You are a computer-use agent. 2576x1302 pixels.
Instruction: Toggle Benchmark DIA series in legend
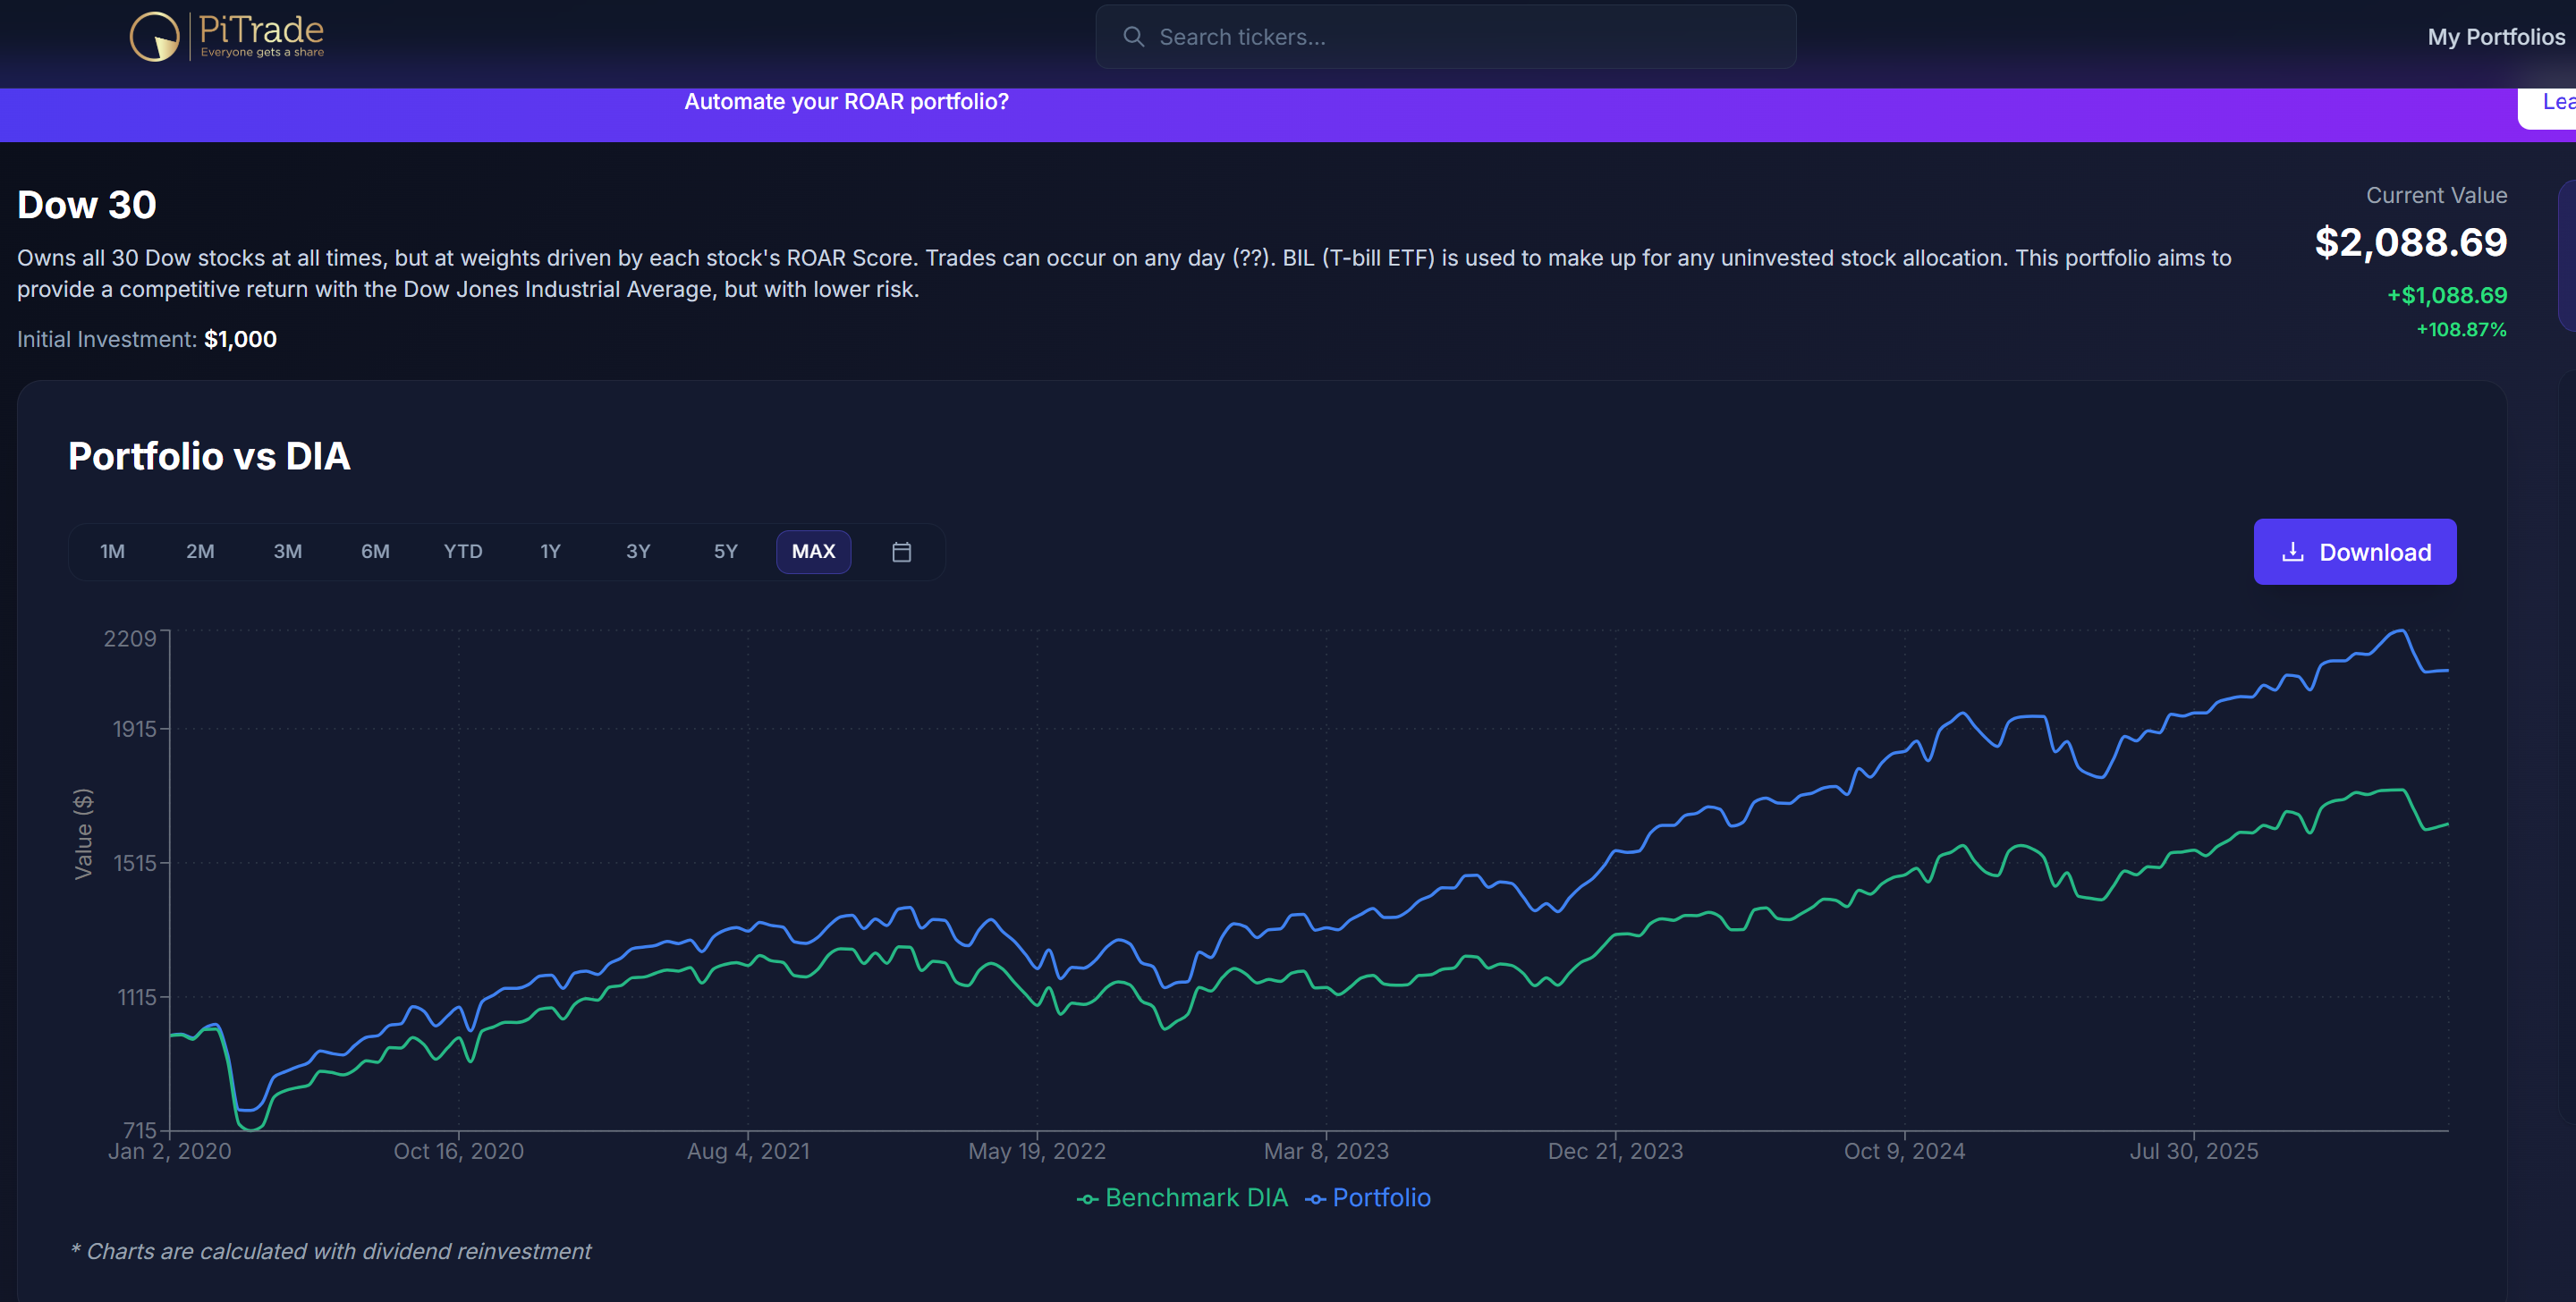[1195, 1197]
